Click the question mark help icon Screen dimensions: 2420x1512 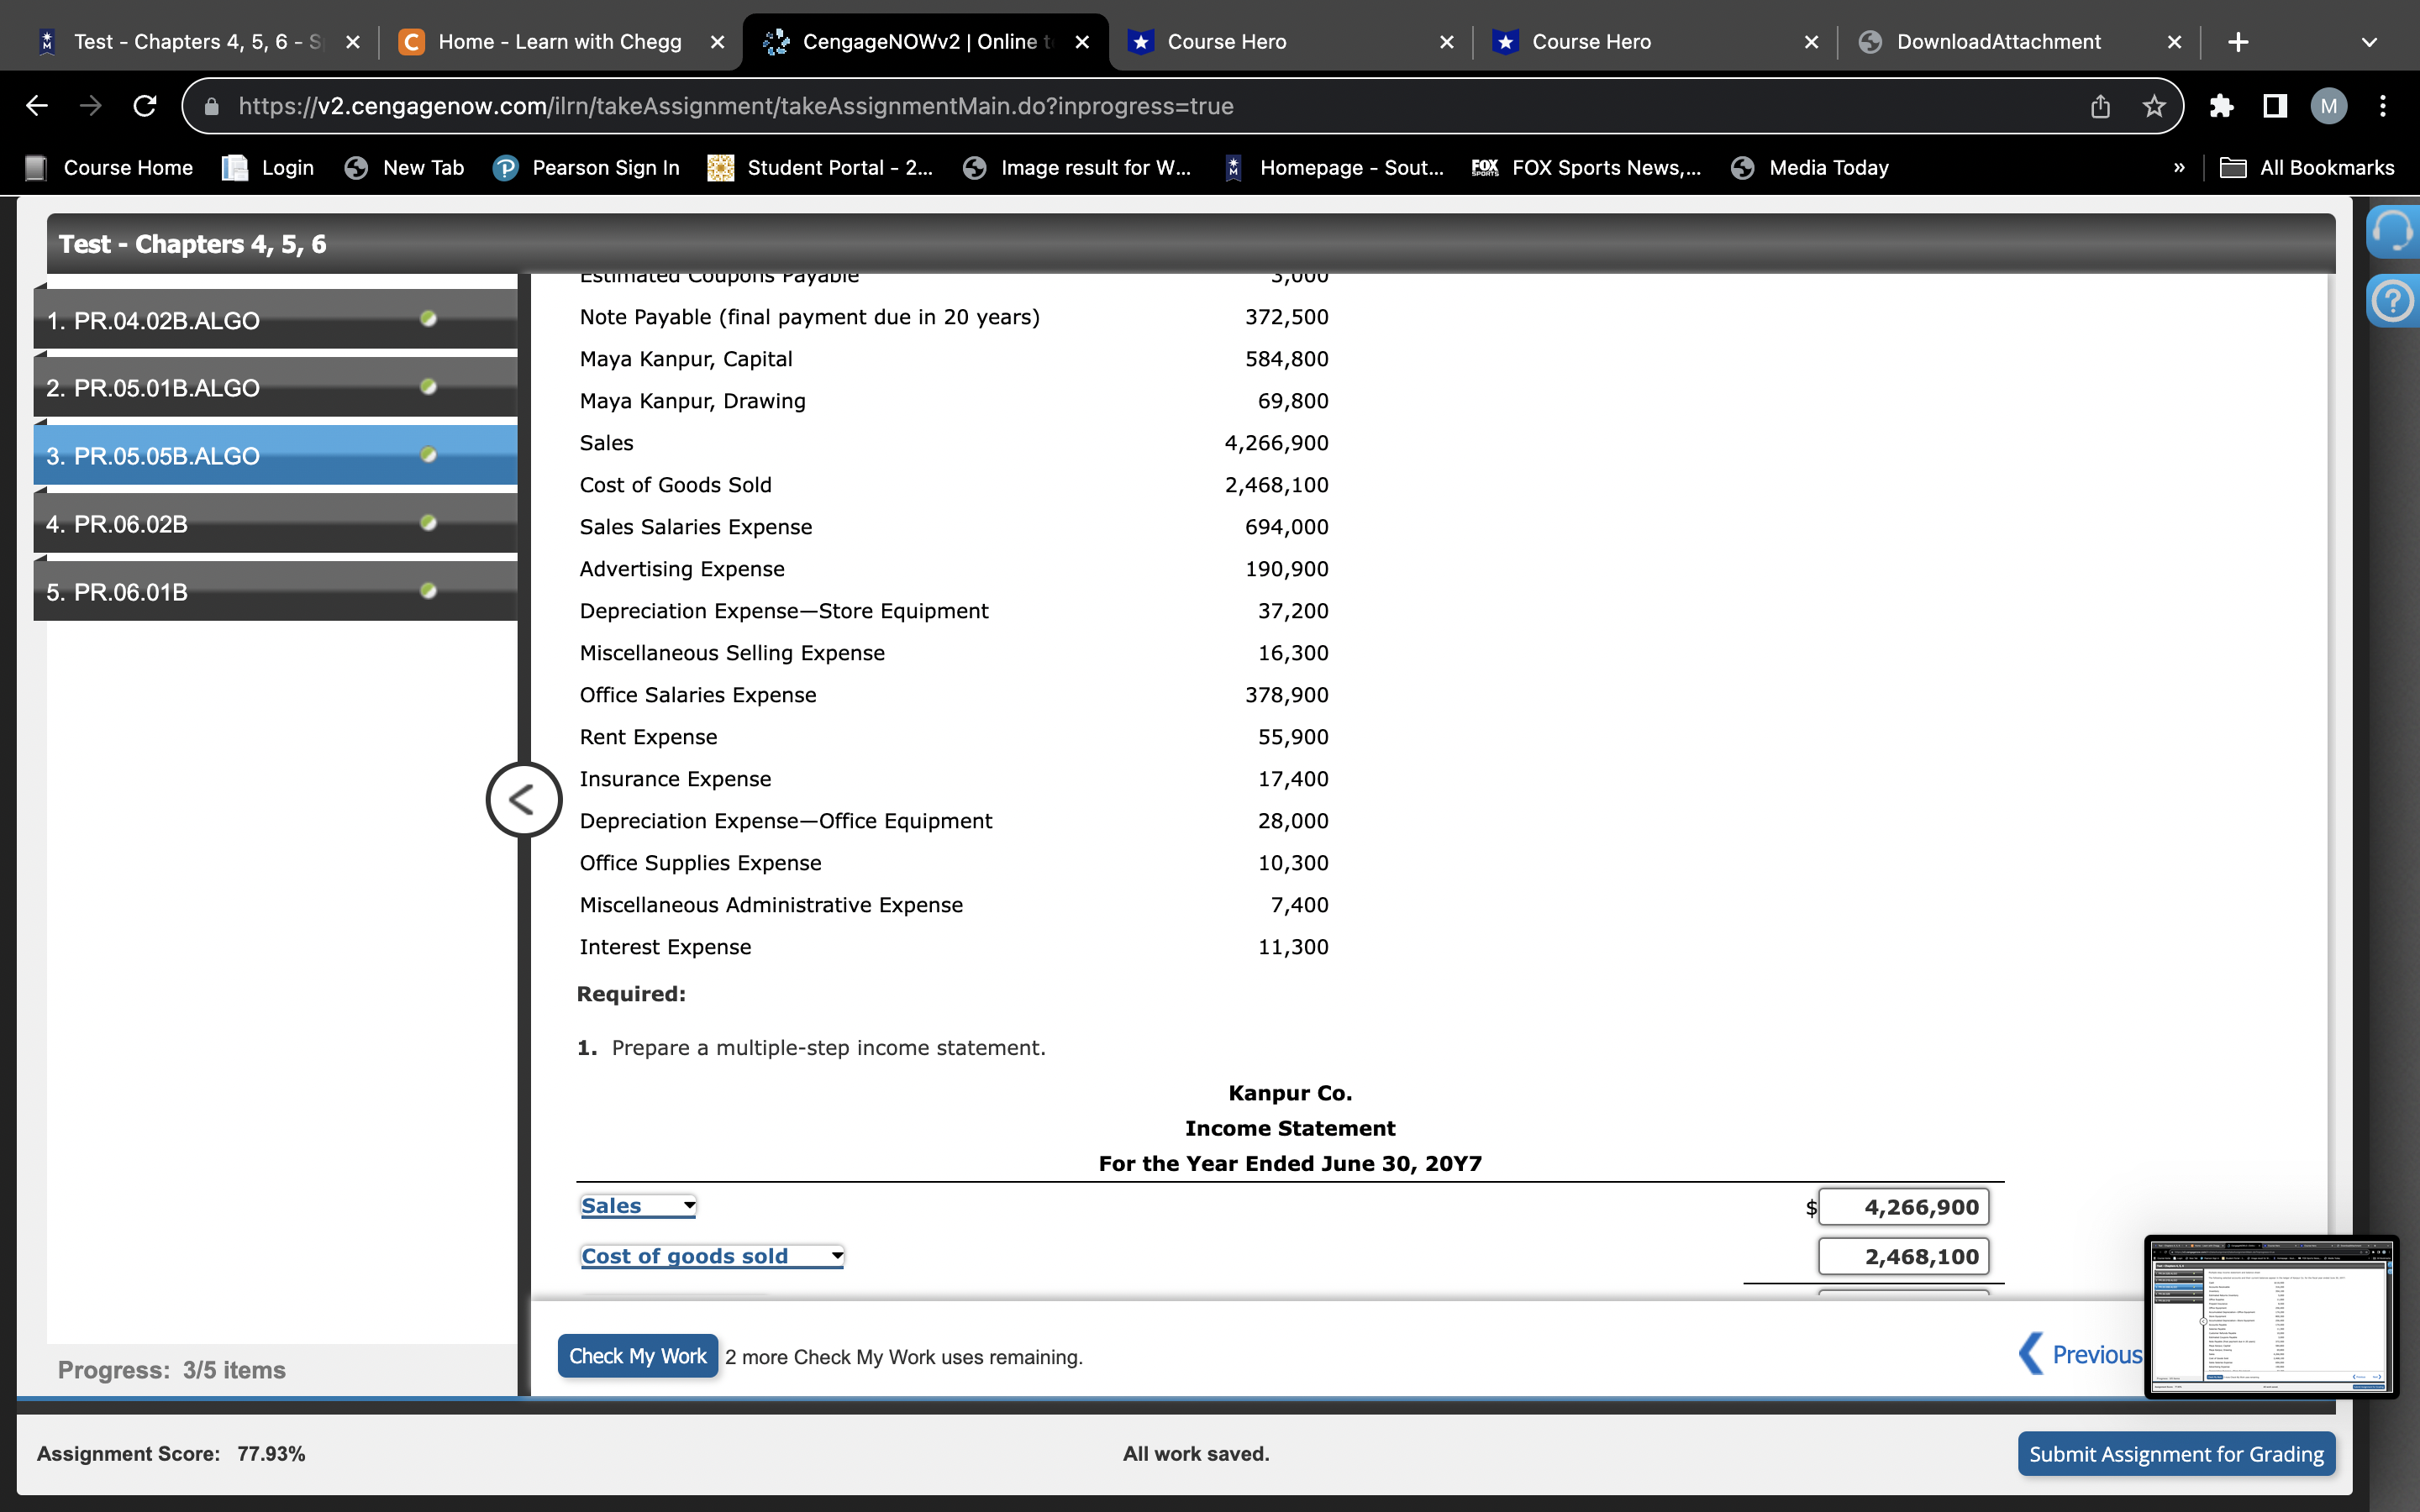tap(2393, 300)
